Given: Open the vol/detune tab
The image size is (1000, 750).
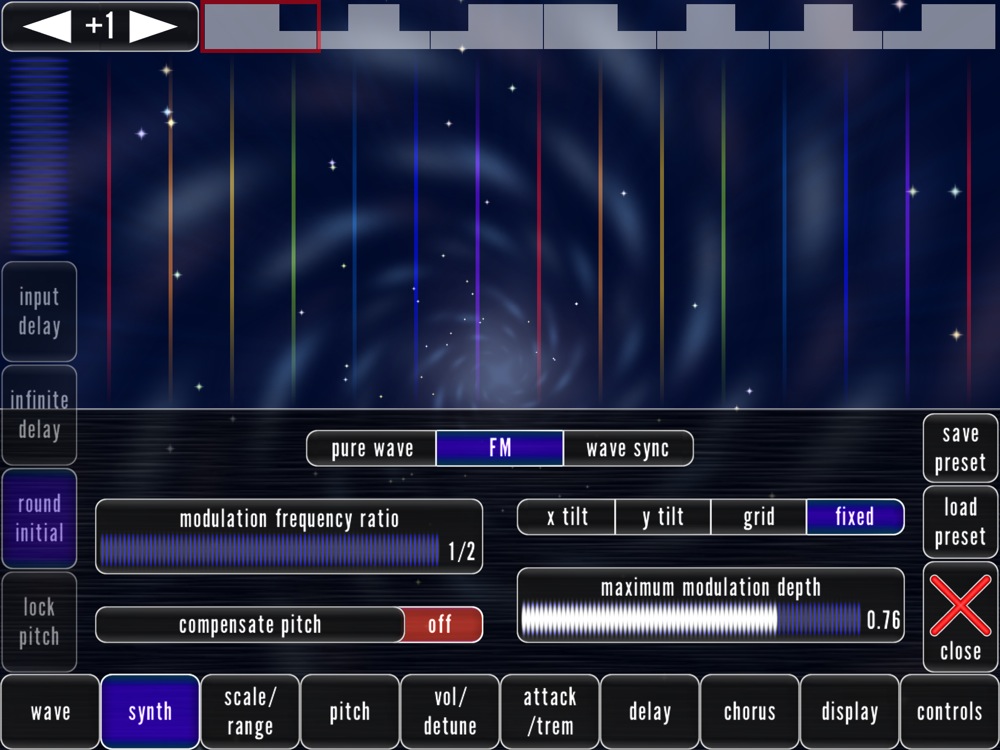Looking at the screenshot, I should pyautogui.click(x=450, y=711).
